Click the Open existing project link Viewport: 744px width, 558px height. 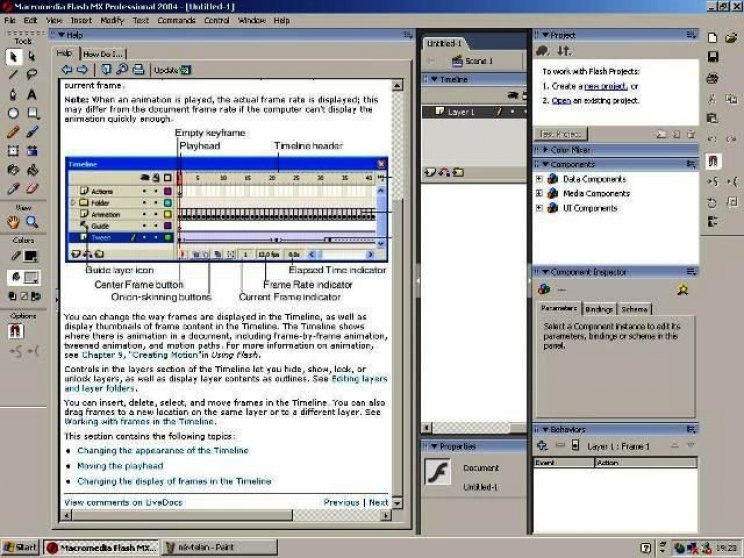pyautogui.click(x=561, y=101)
